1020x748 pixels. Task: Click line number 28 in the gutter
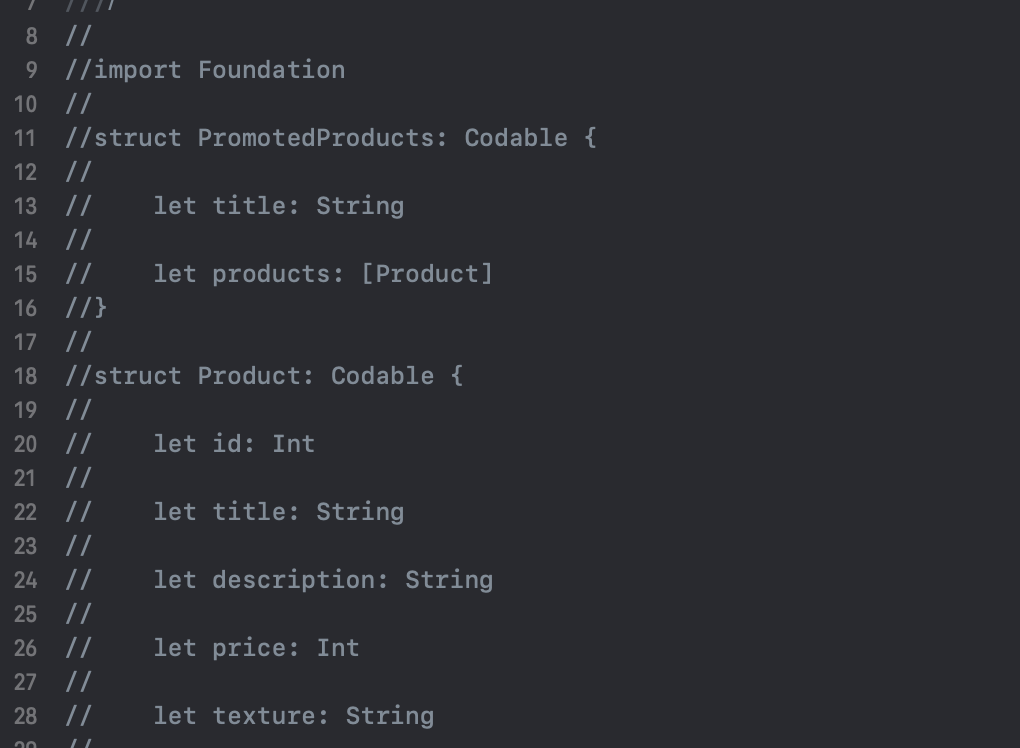coord(26,716)
